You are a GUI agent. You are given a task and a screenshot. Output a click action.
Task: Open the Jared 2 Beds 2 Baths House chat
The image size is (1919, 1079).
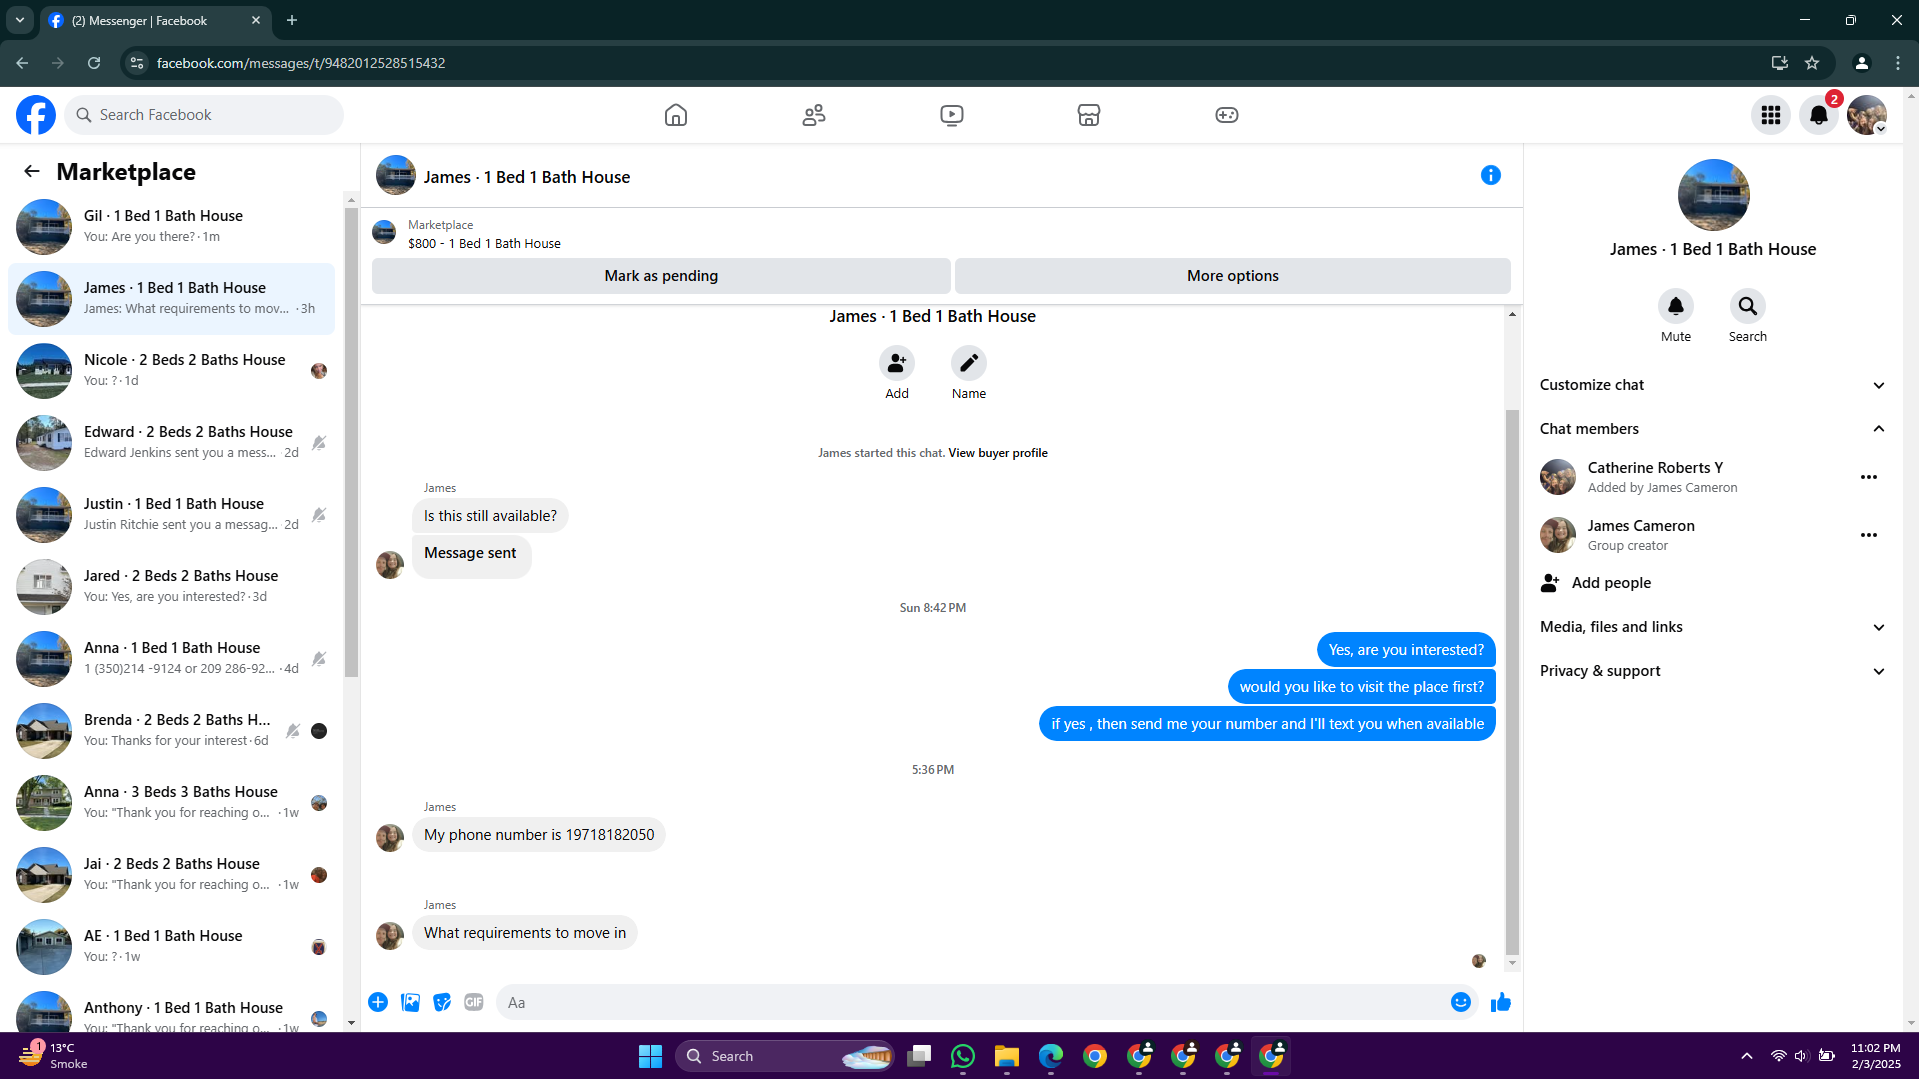point(172,587)
